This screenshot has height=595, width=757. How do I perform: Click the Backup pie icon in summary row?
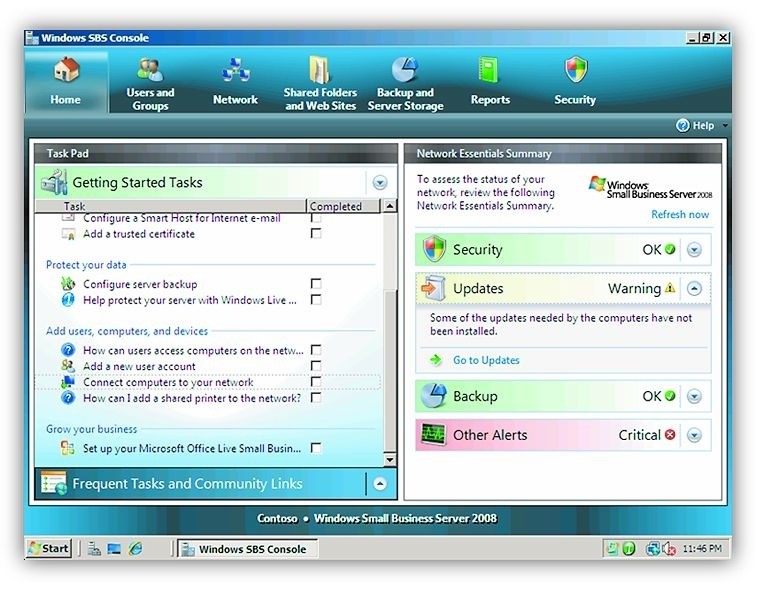(433, 396)
